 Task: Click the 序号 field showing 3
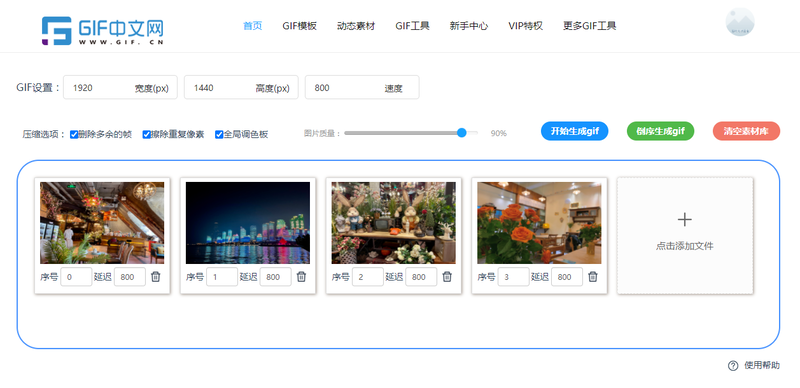(513, 277)
